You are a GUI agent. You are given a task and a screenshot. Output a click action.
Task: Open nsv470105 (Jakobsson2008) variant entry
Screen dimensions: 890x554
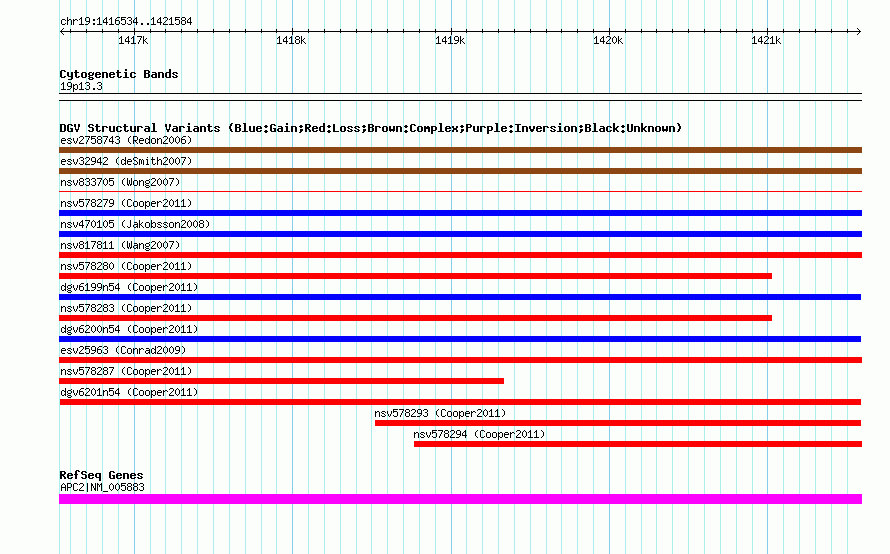(x=135, y=224)
